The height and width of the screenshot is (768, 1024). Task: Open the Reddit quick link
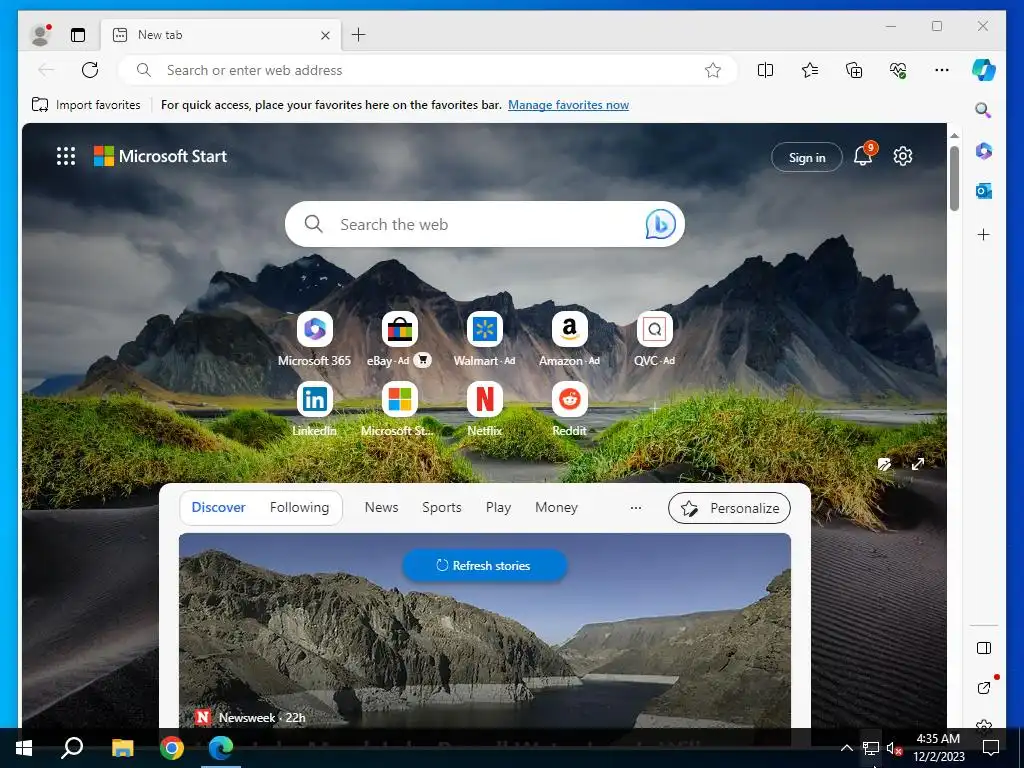click(569, 409)
